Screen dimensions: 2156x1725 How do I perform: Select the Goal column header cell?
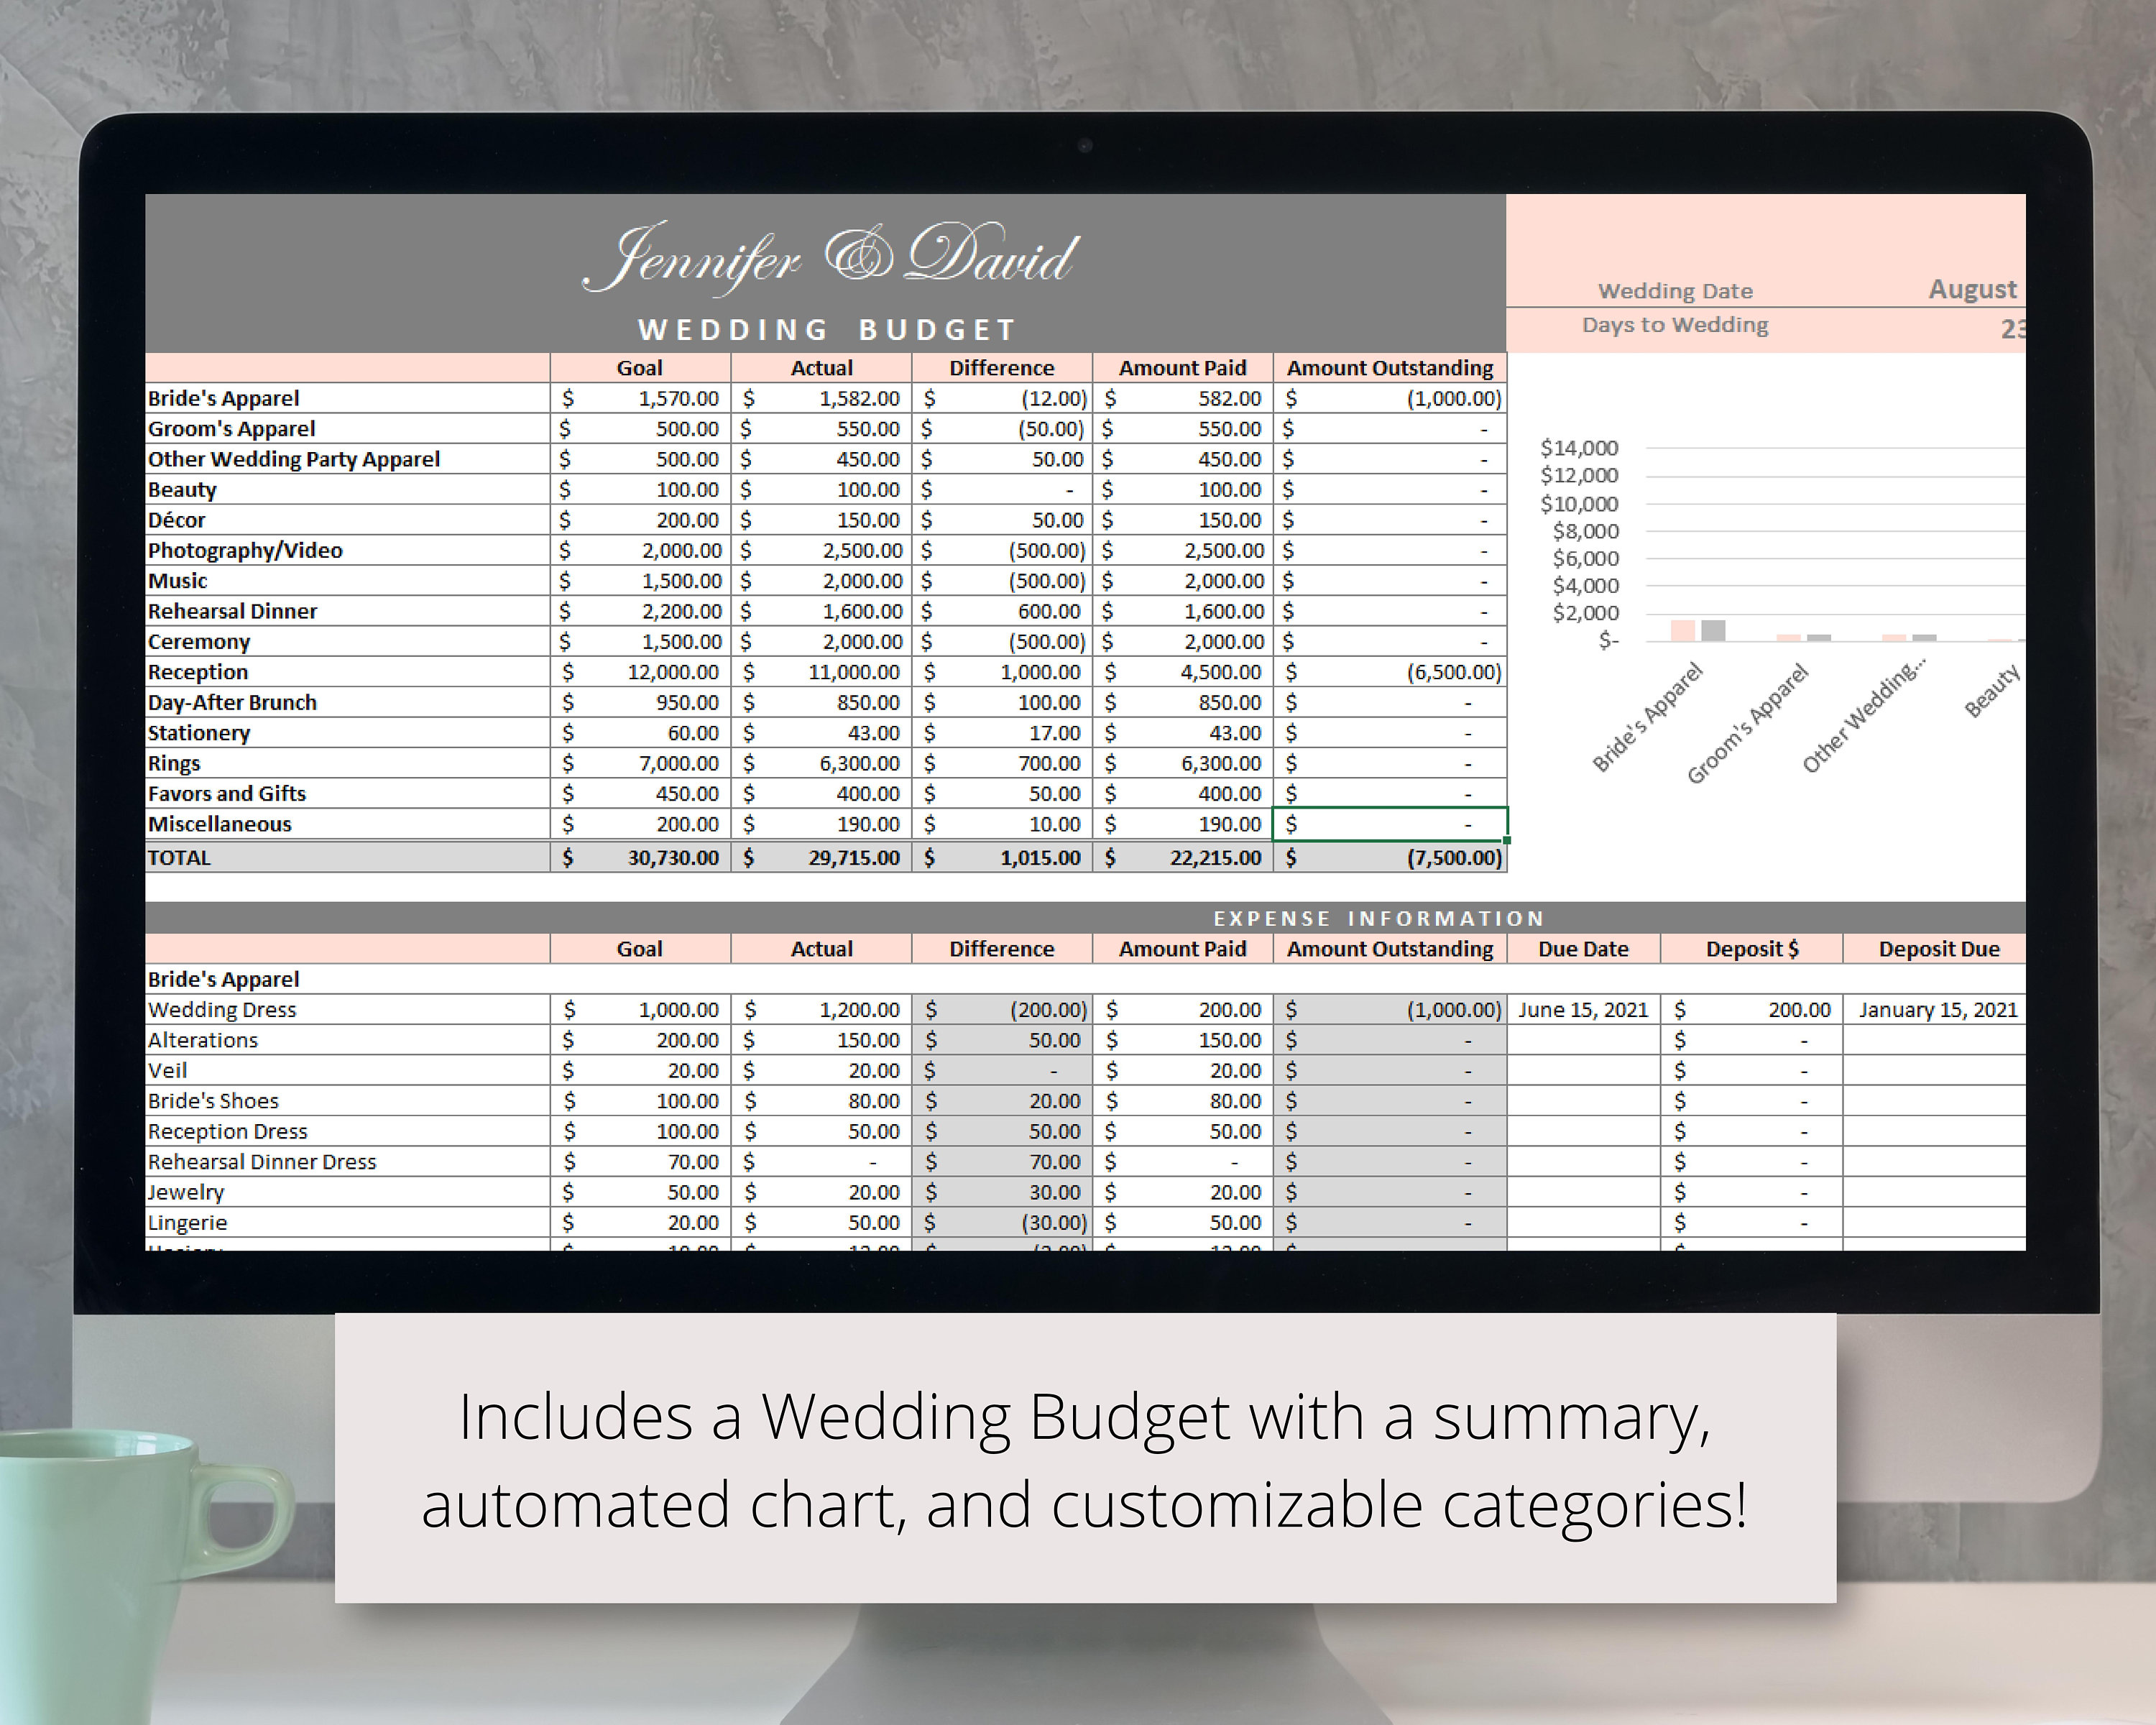point(641,368)
